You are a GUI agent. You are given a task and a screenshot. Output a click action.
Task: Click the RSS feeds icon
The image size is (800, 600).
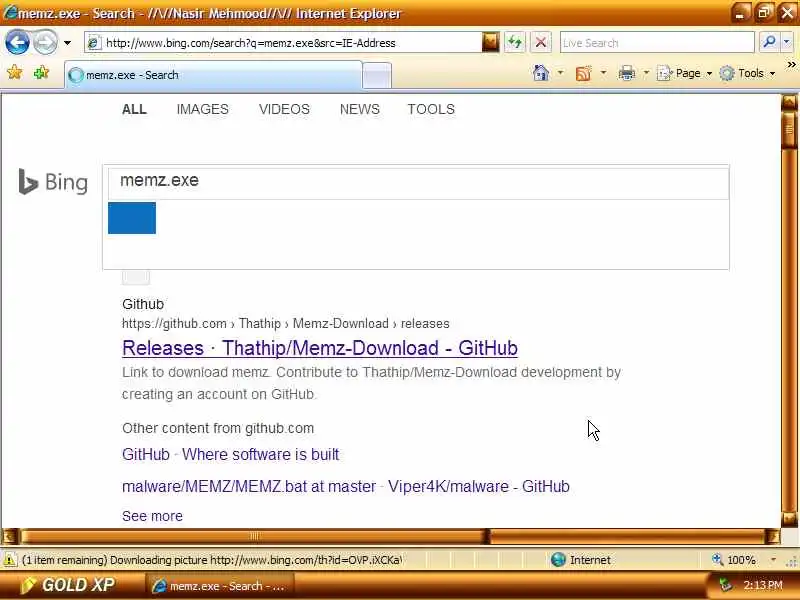tap(584, 73)
